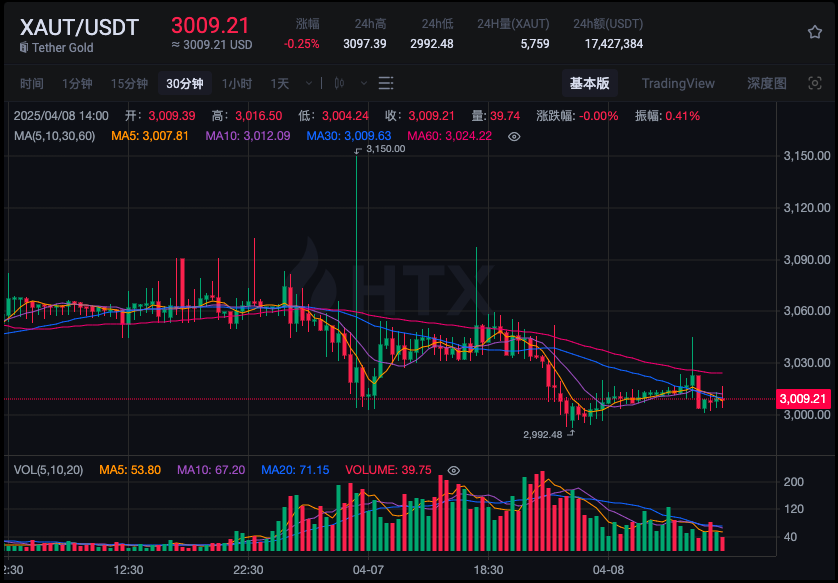The width and height of the screenshot is (838, 583).
Task: Select the 15分钟 interval
Action: click(x=129, y=83)
